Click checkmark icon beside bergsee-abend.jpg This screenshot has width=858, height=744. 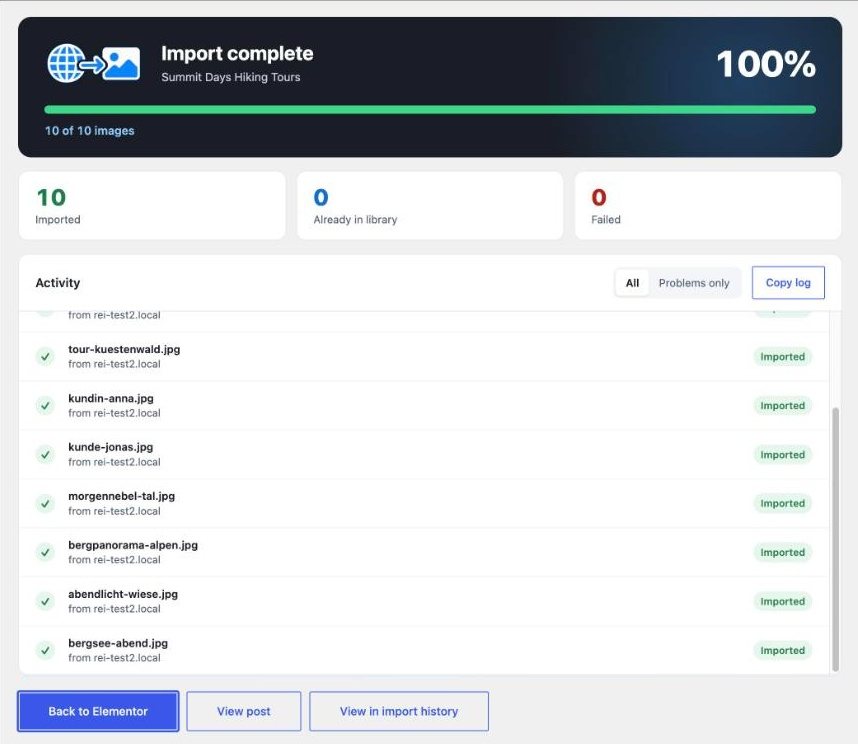(45, 650)
